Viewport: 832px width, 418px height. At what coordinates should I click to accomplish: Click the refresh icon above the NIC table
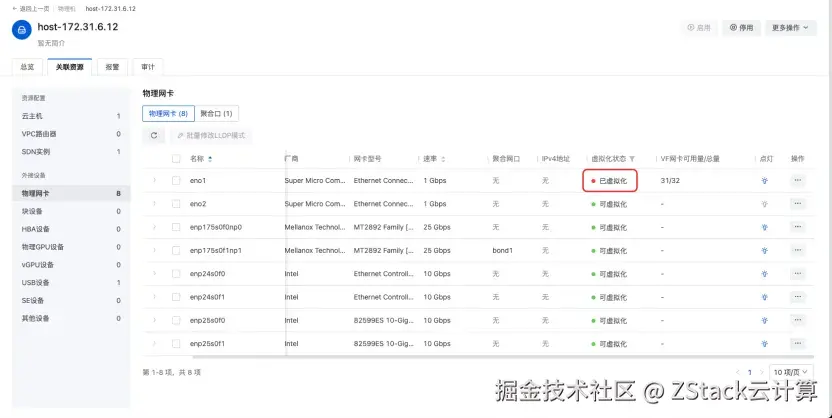point(154,135)
